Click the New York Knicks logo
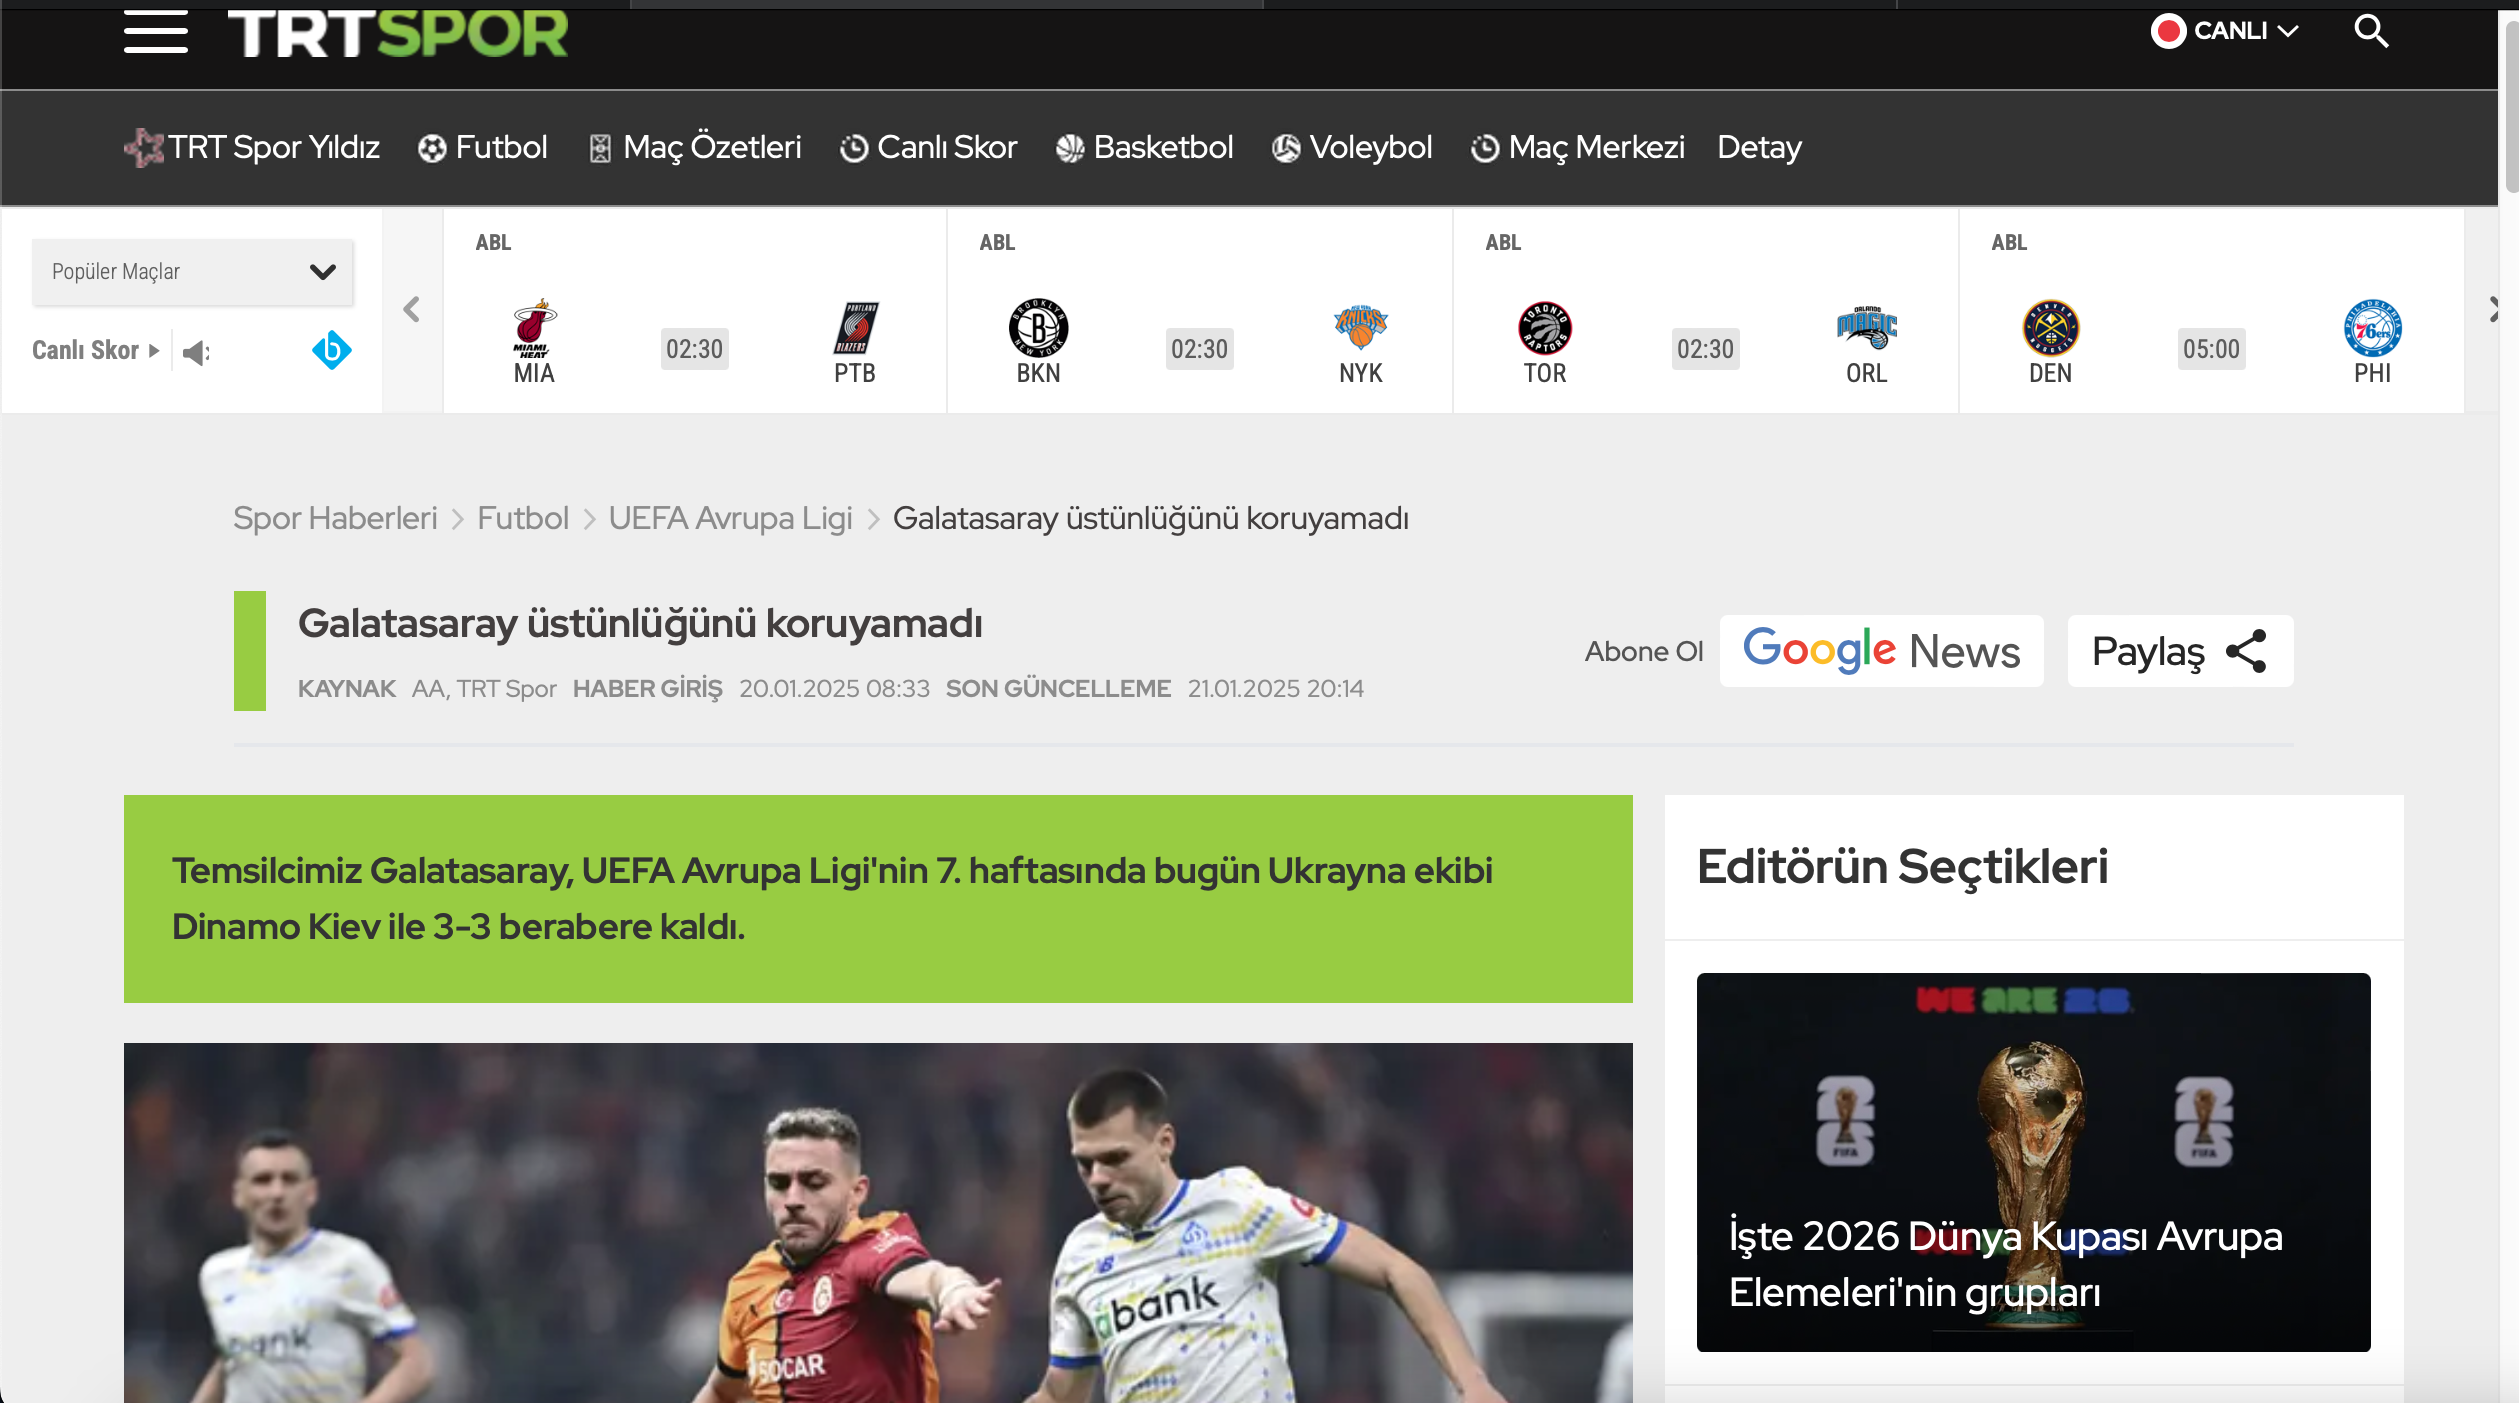Image resolution: width=2519 pixels, height=1403 pixels. (x=1361, y=327)
